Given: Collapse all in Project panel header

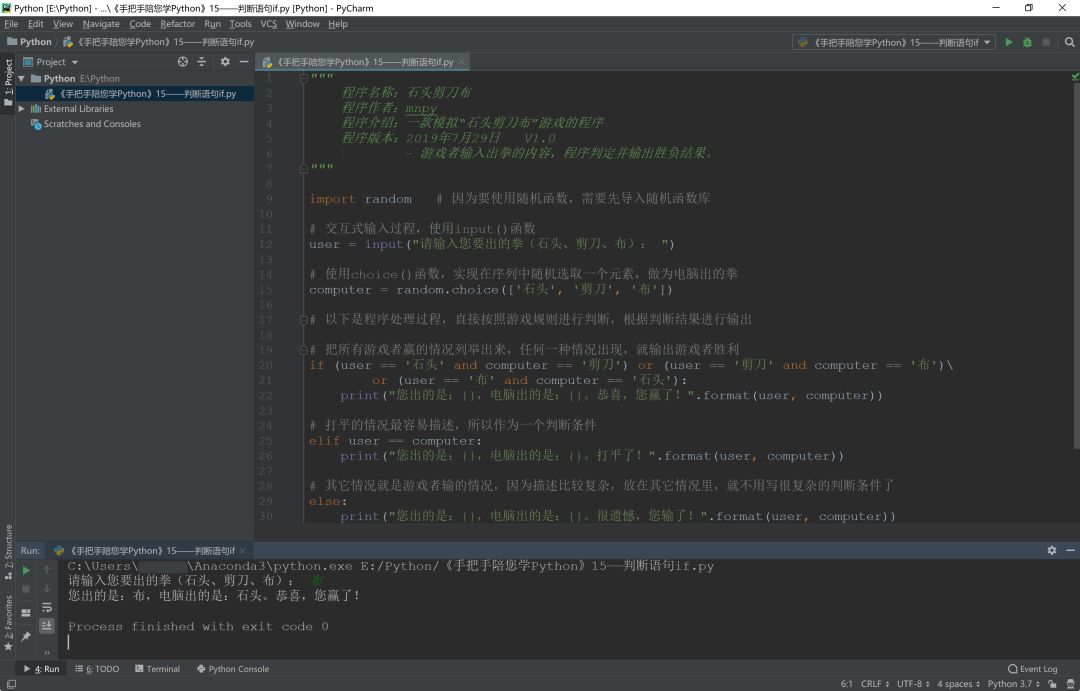Looking at the screenshot, I should [202, 62].
